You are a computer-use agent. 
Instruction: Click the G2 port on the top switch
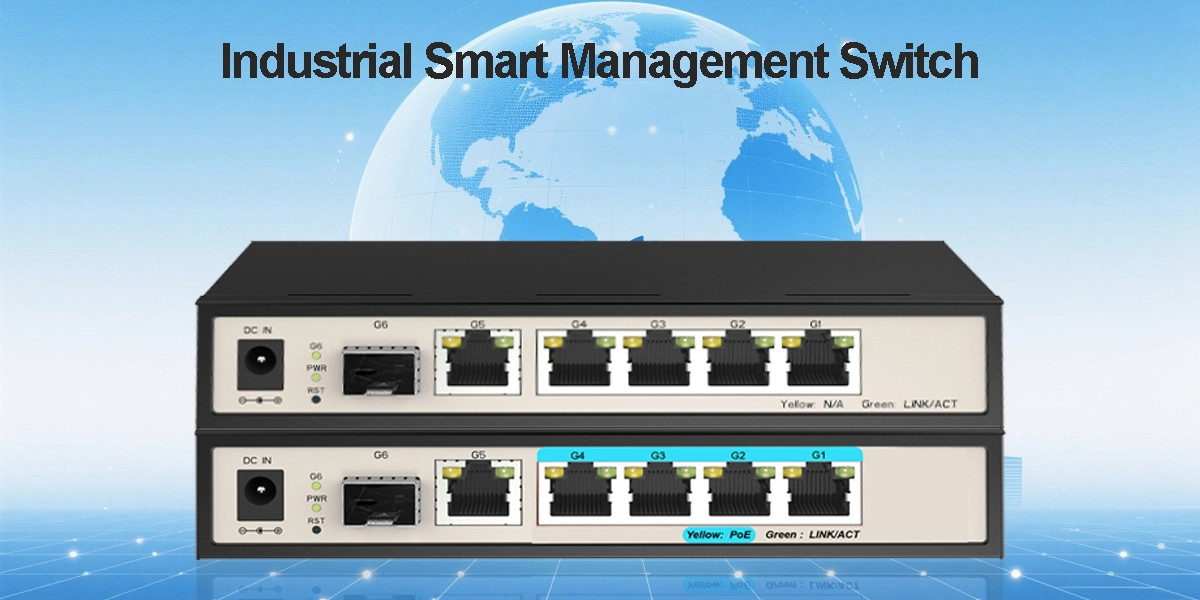point(737,362)
